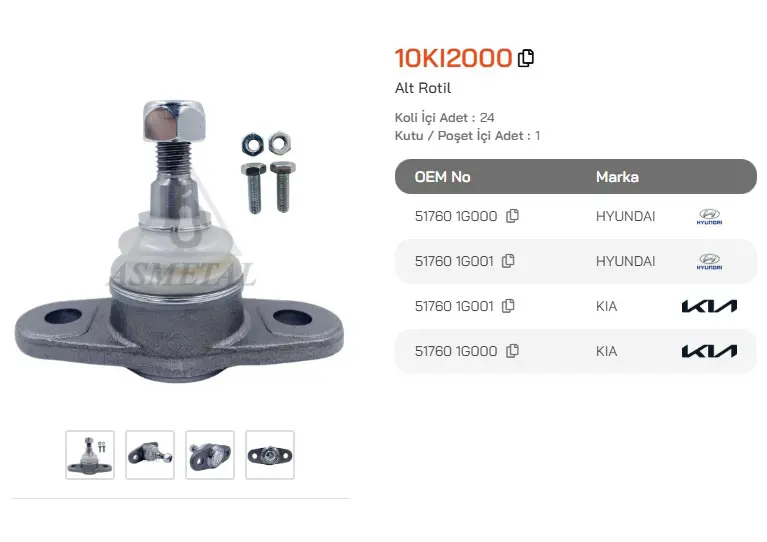Copy product code 10KI2000 via copy icon
This screenshot has height=542, width=767.
pos(526,58)
